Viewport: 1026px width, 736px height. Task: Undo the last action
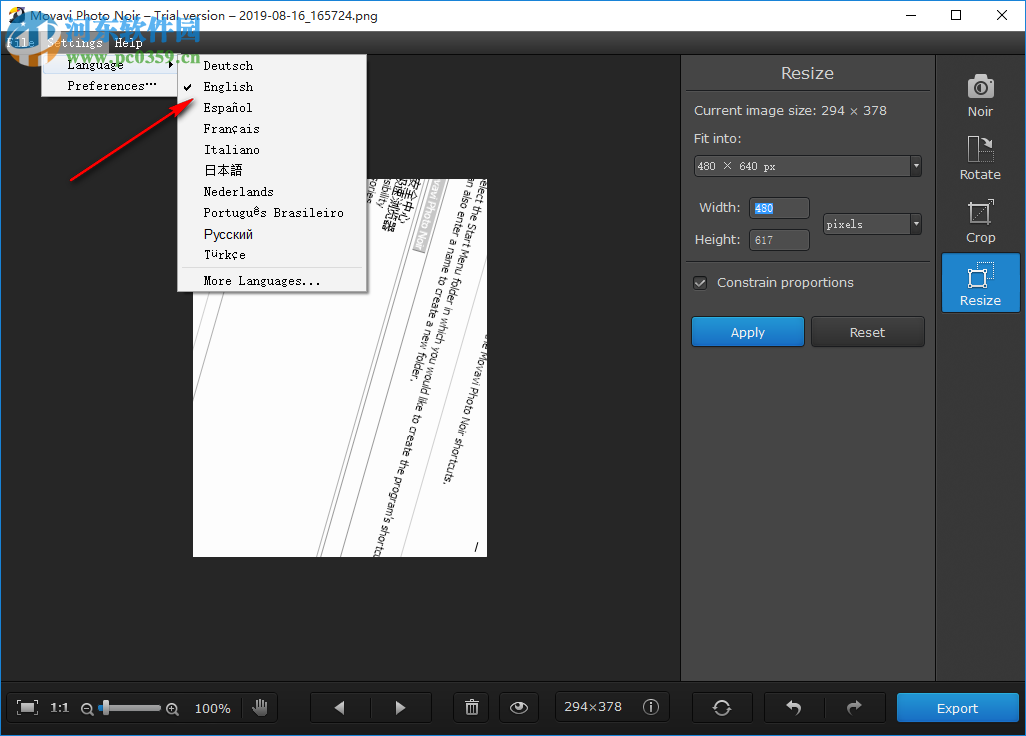click(x=793, y=707)
